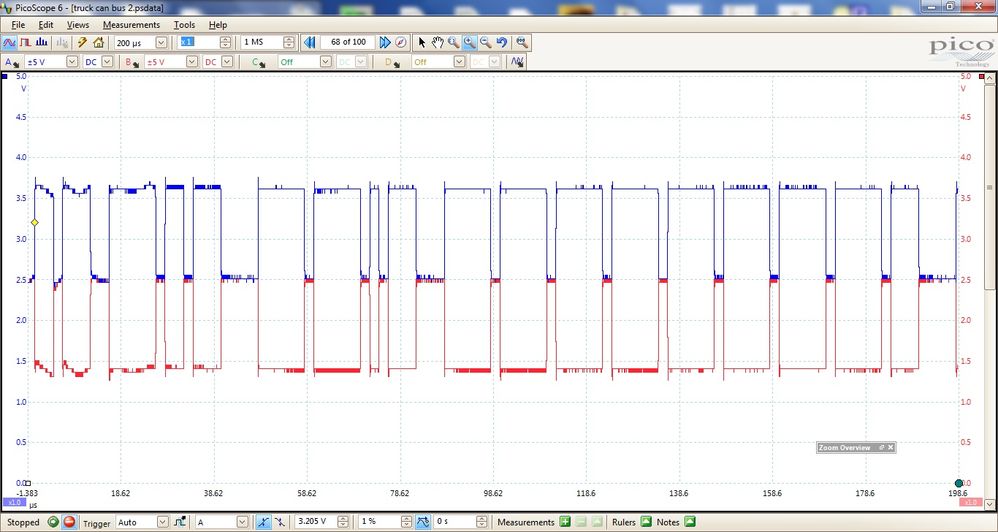The height and width of the screenshot is (532, 998).
Task: Select the Hand pan tool
Action: pos(437,43)
